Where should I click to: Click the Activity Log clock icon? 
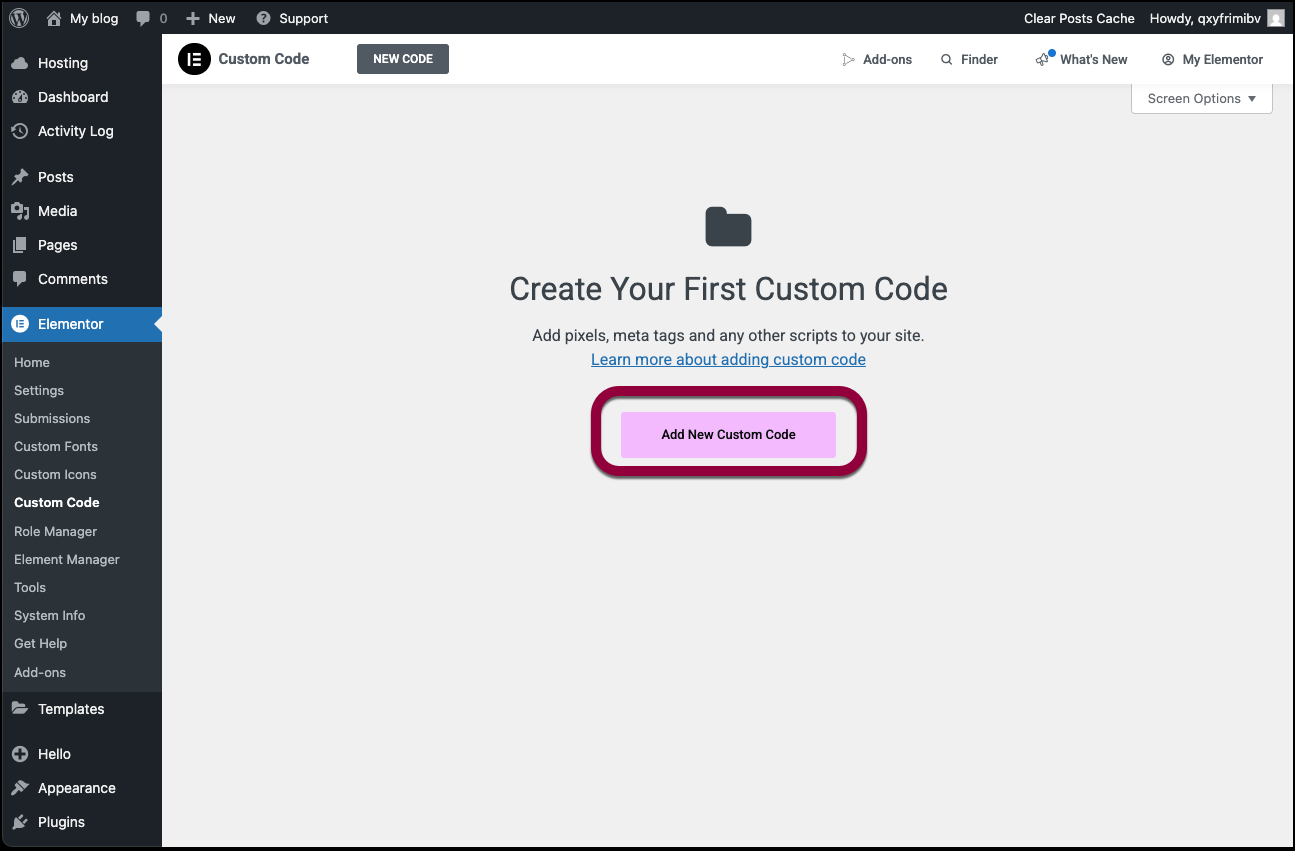[20, 131]
